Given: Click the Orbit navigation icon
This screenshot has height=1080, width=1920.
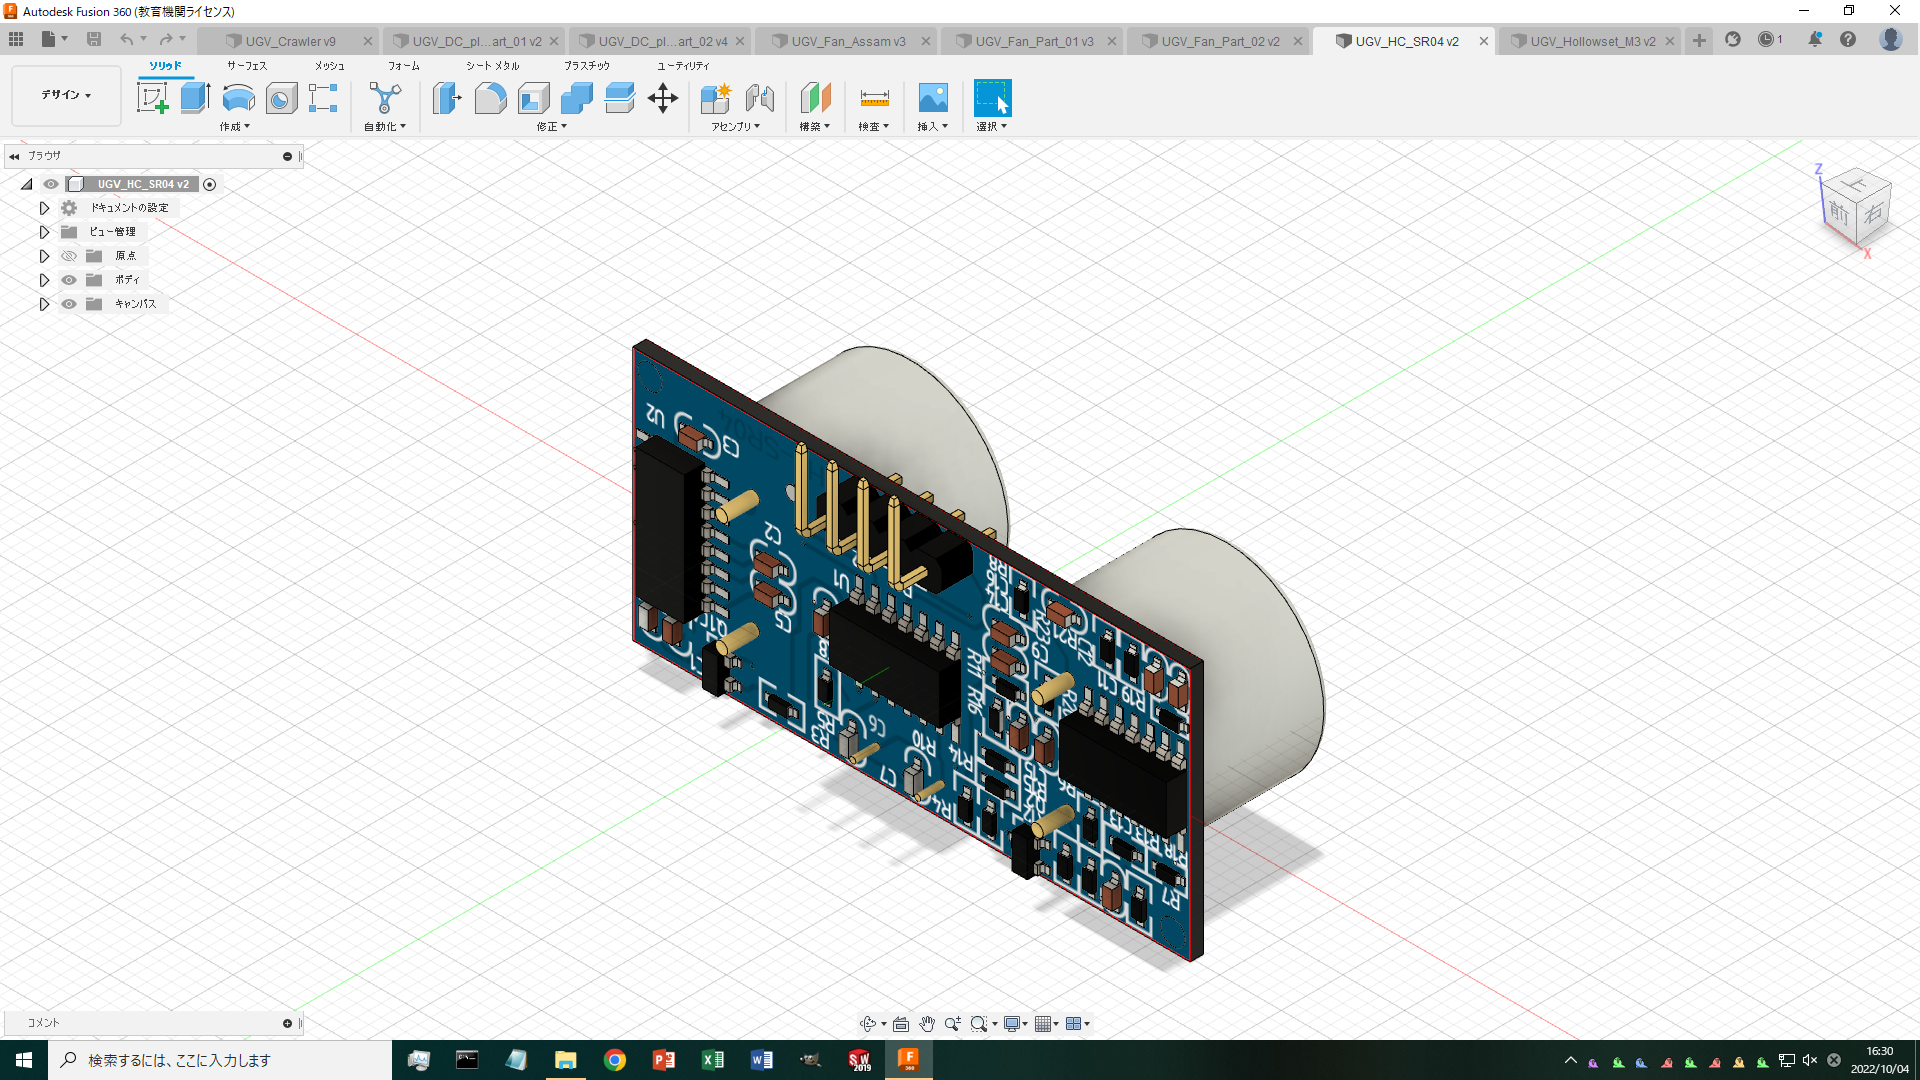Looking at the screenshot, I should coord(868,1023).
